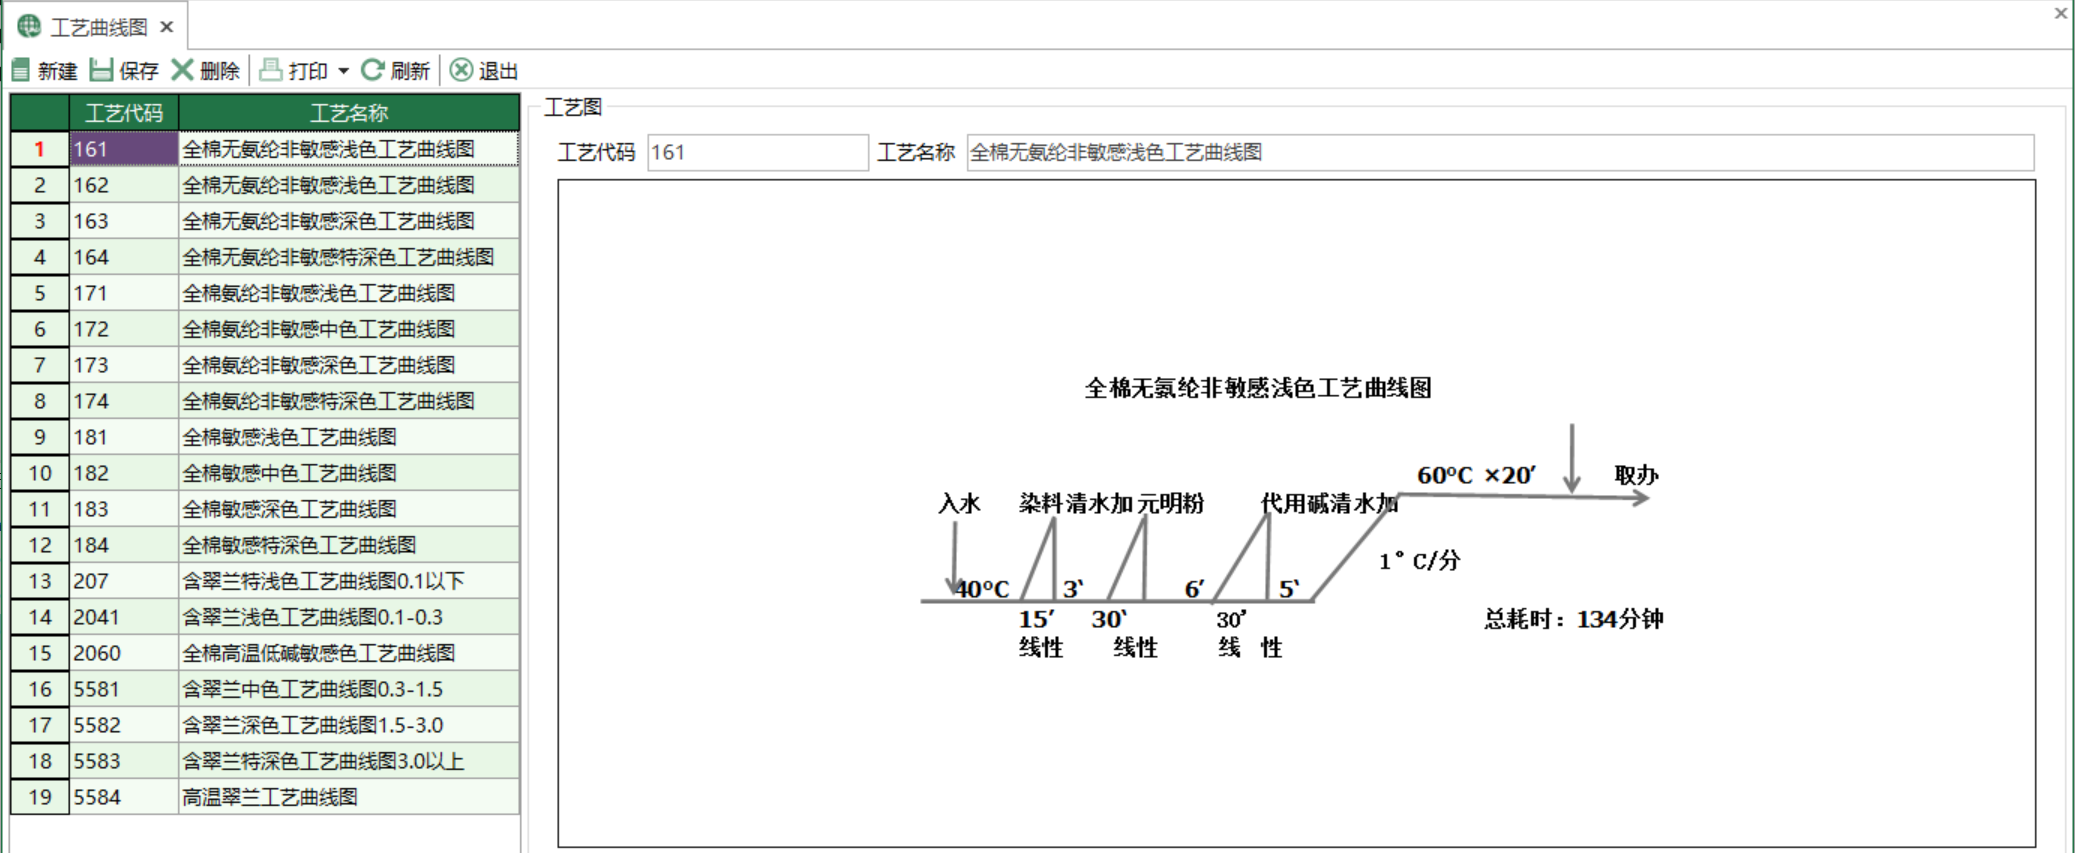
Task: Click the 工艺代码 column header
Action: pyautogui.click(x=124, y=112)
